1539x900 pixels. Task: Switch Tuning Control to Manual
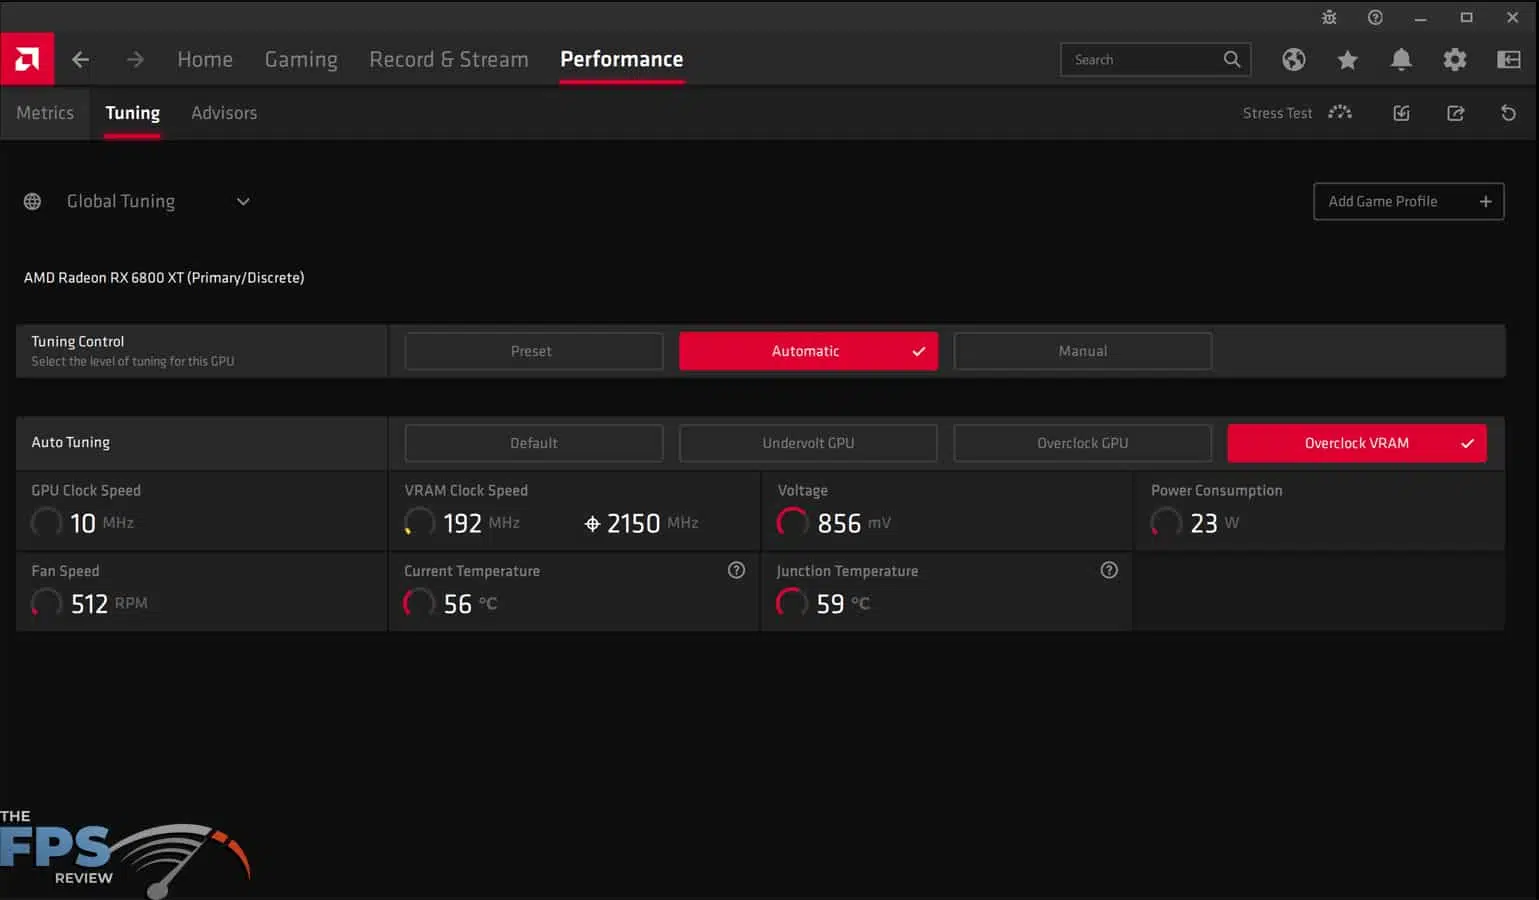[1082, 351]
